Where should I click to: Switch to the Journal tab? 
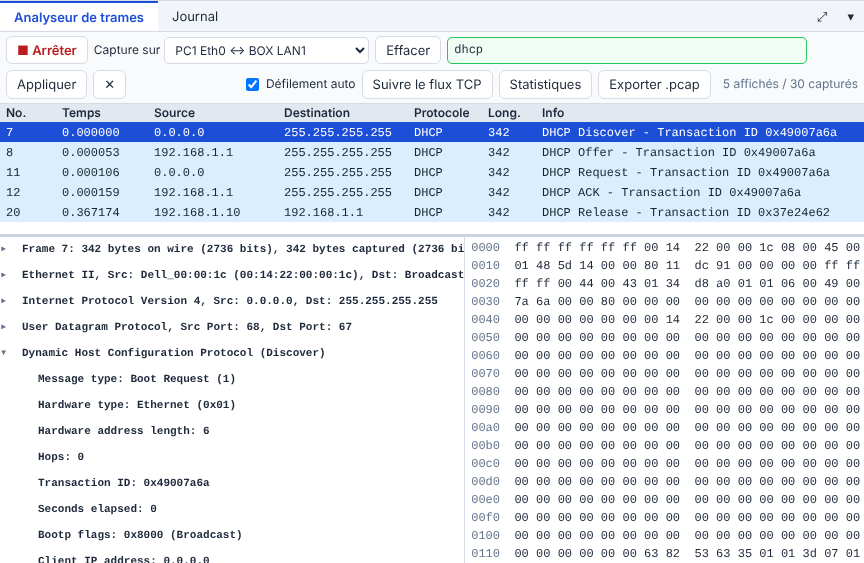(x=195, y=17)
